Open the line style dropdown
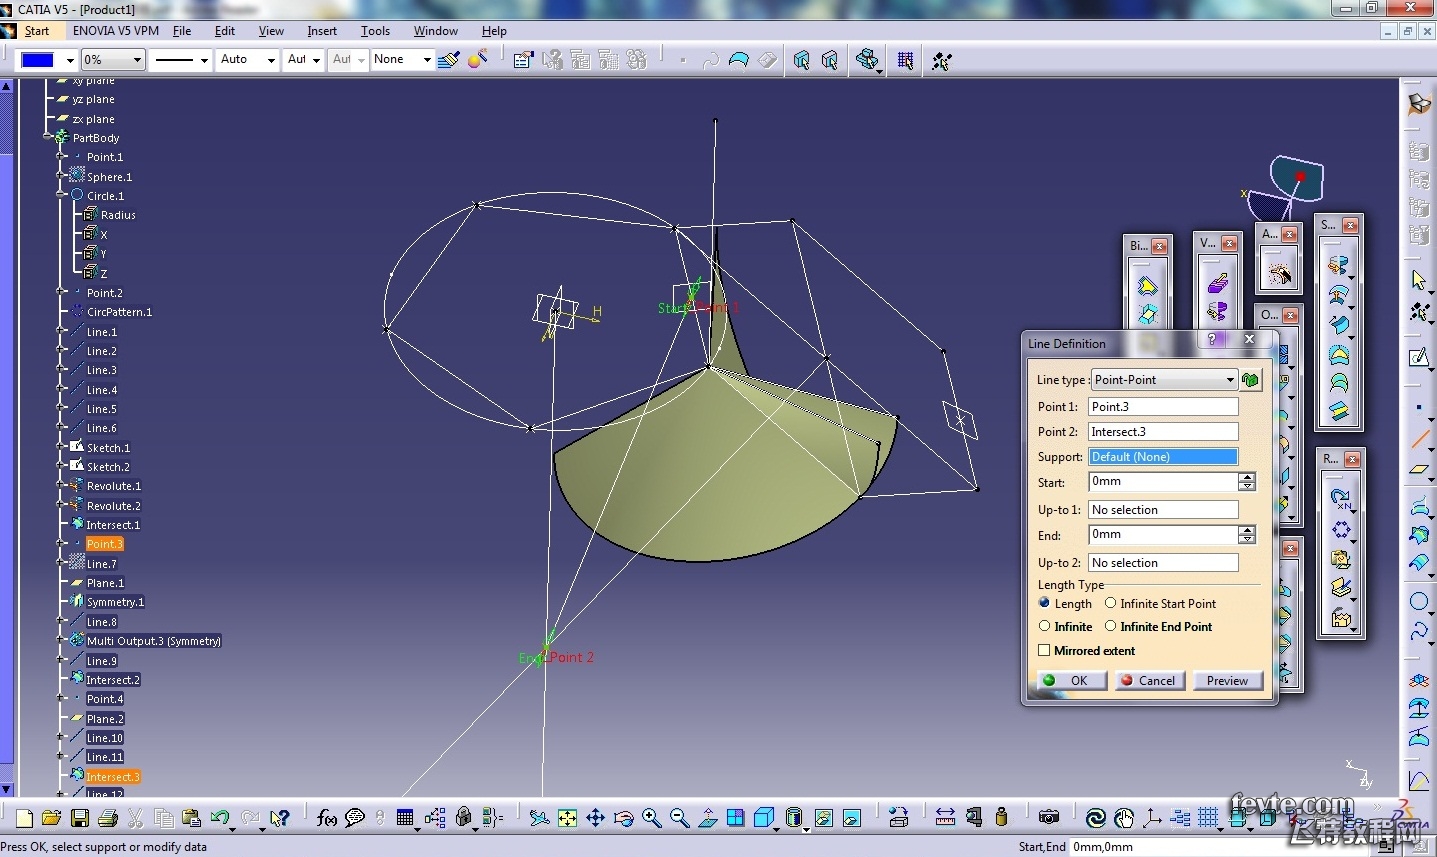Image resolution: width=1437 pixels, height=857 pixels. tap(181, 60)
